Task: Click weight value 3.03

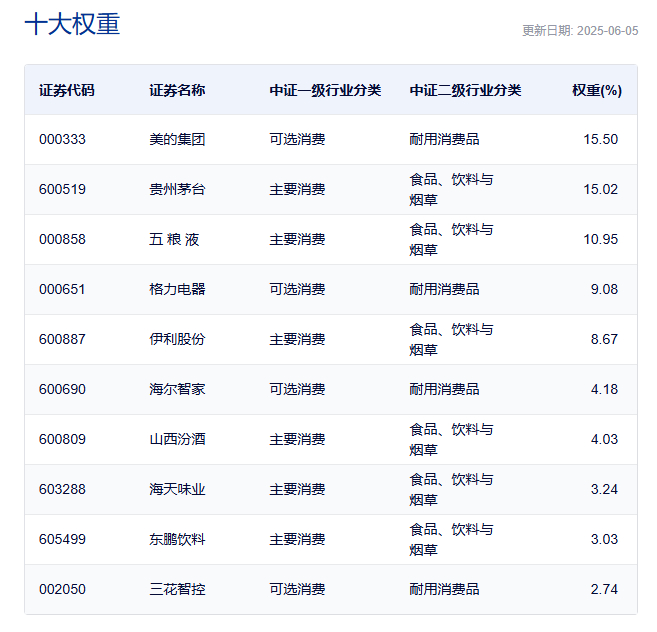Action: pos(604,539)
